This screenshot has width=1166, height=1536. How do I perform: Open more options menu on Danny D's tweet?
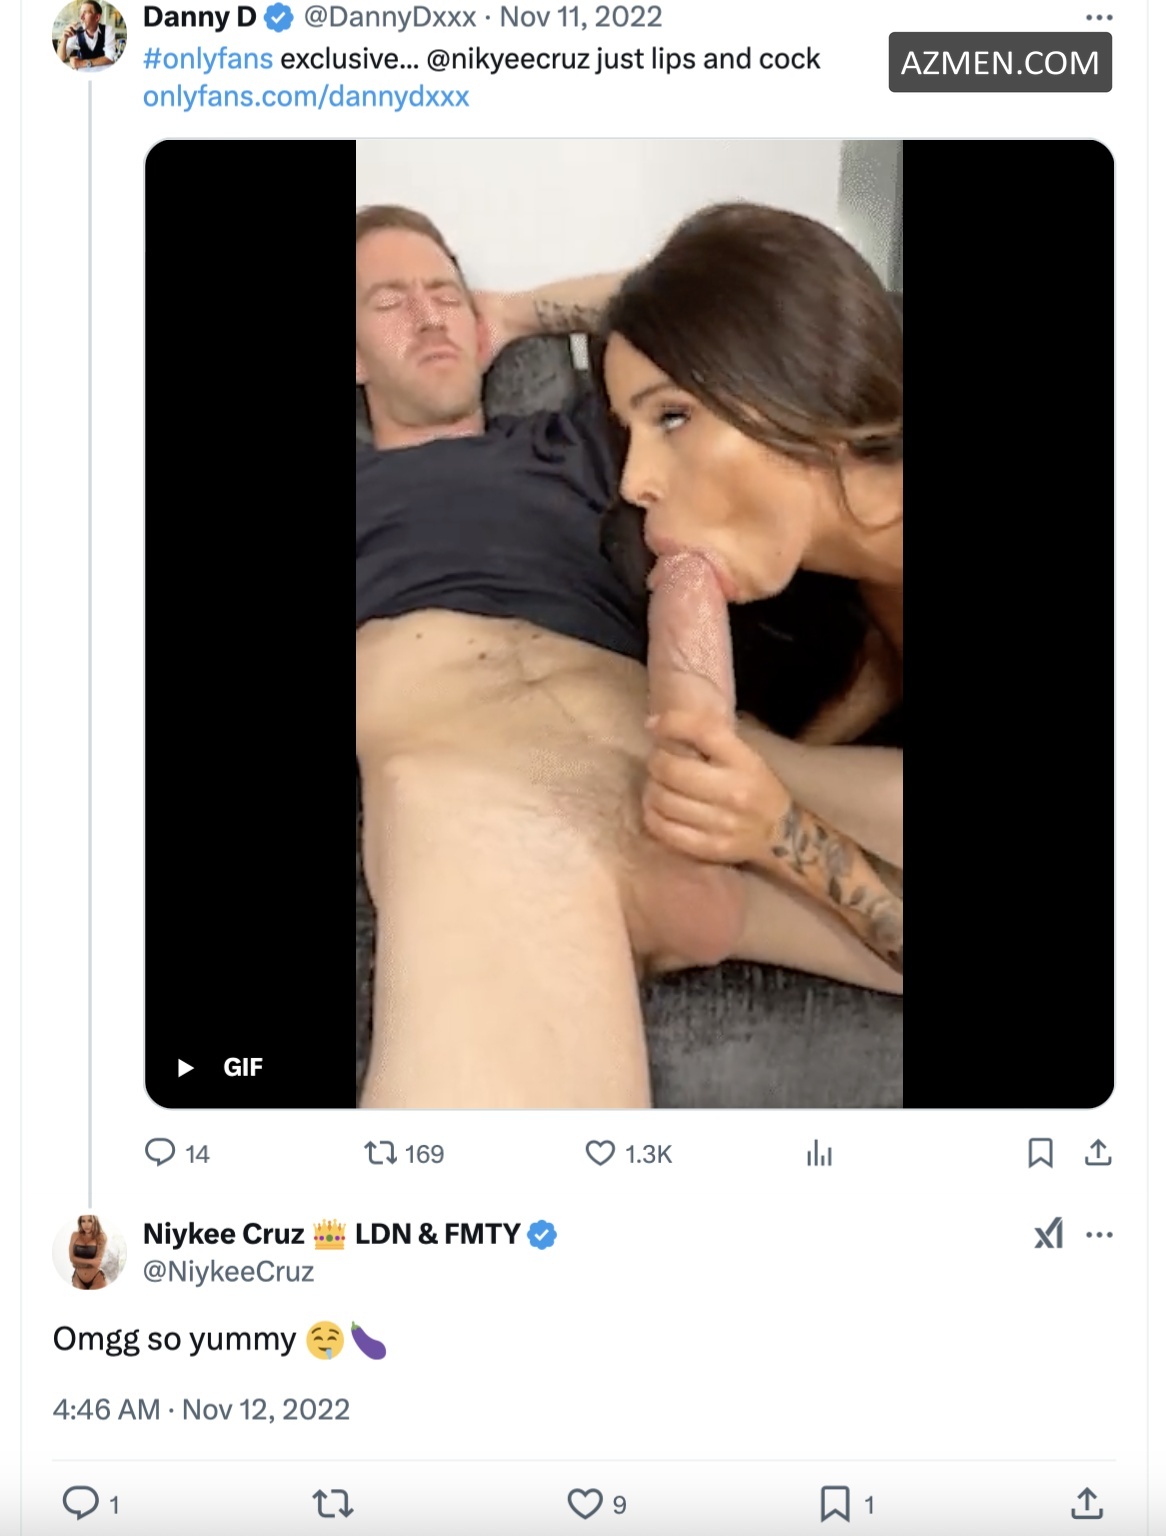[x=1098, y=17]
